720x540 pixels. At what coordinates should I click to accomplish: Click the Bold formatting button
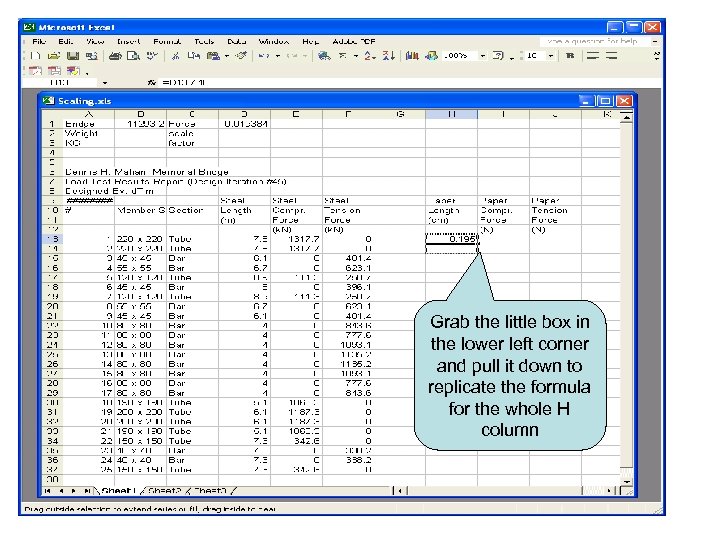(570, 56)
